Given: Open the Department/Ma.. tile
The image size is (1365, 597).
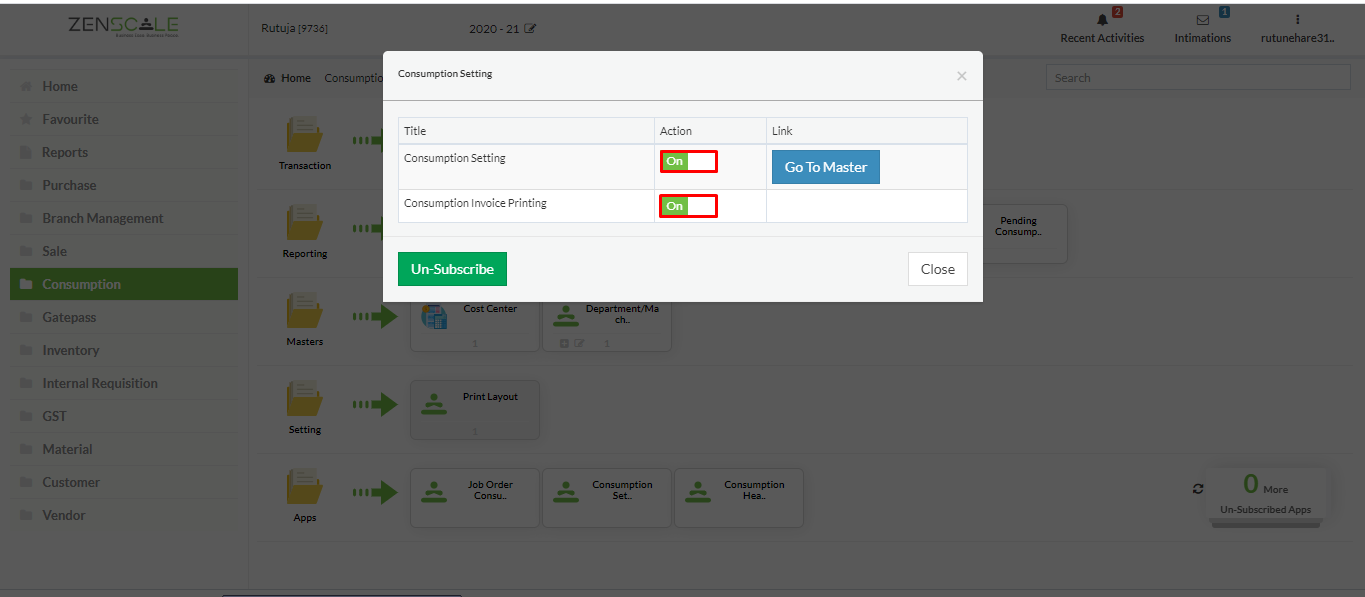Looking at the screenshot, I should (x=607, y=322).
